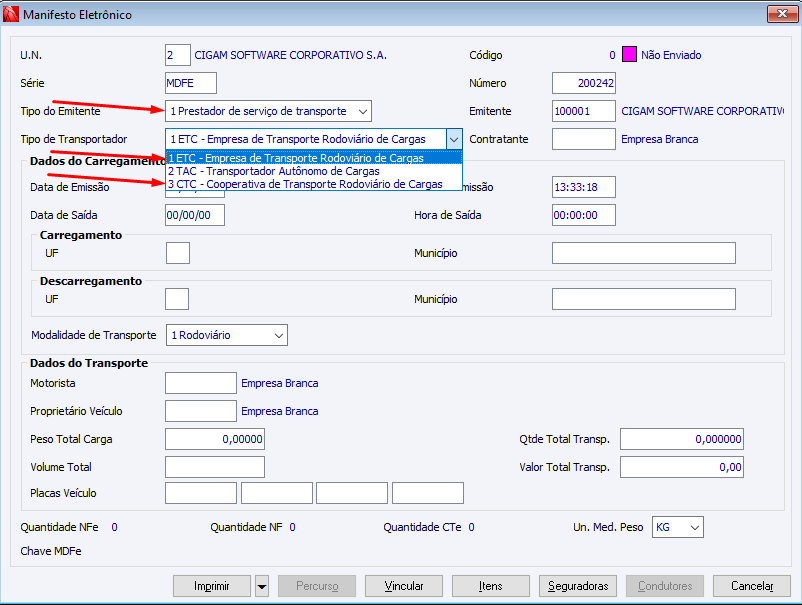
Task: Click the Quantidade NFe value 0
Action: pos(115,527)
